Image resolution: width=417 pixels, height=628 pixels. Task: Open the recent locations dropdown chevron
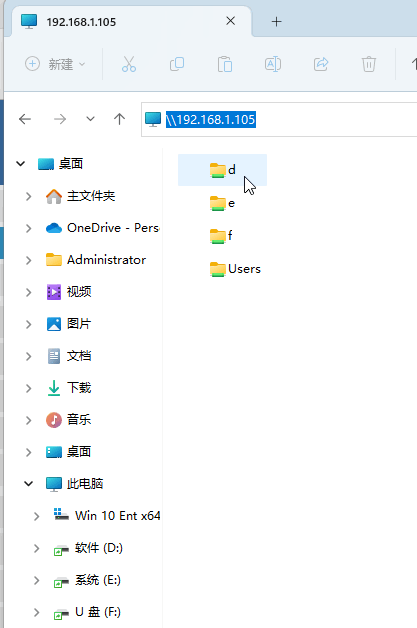click(x=91, y=119)
